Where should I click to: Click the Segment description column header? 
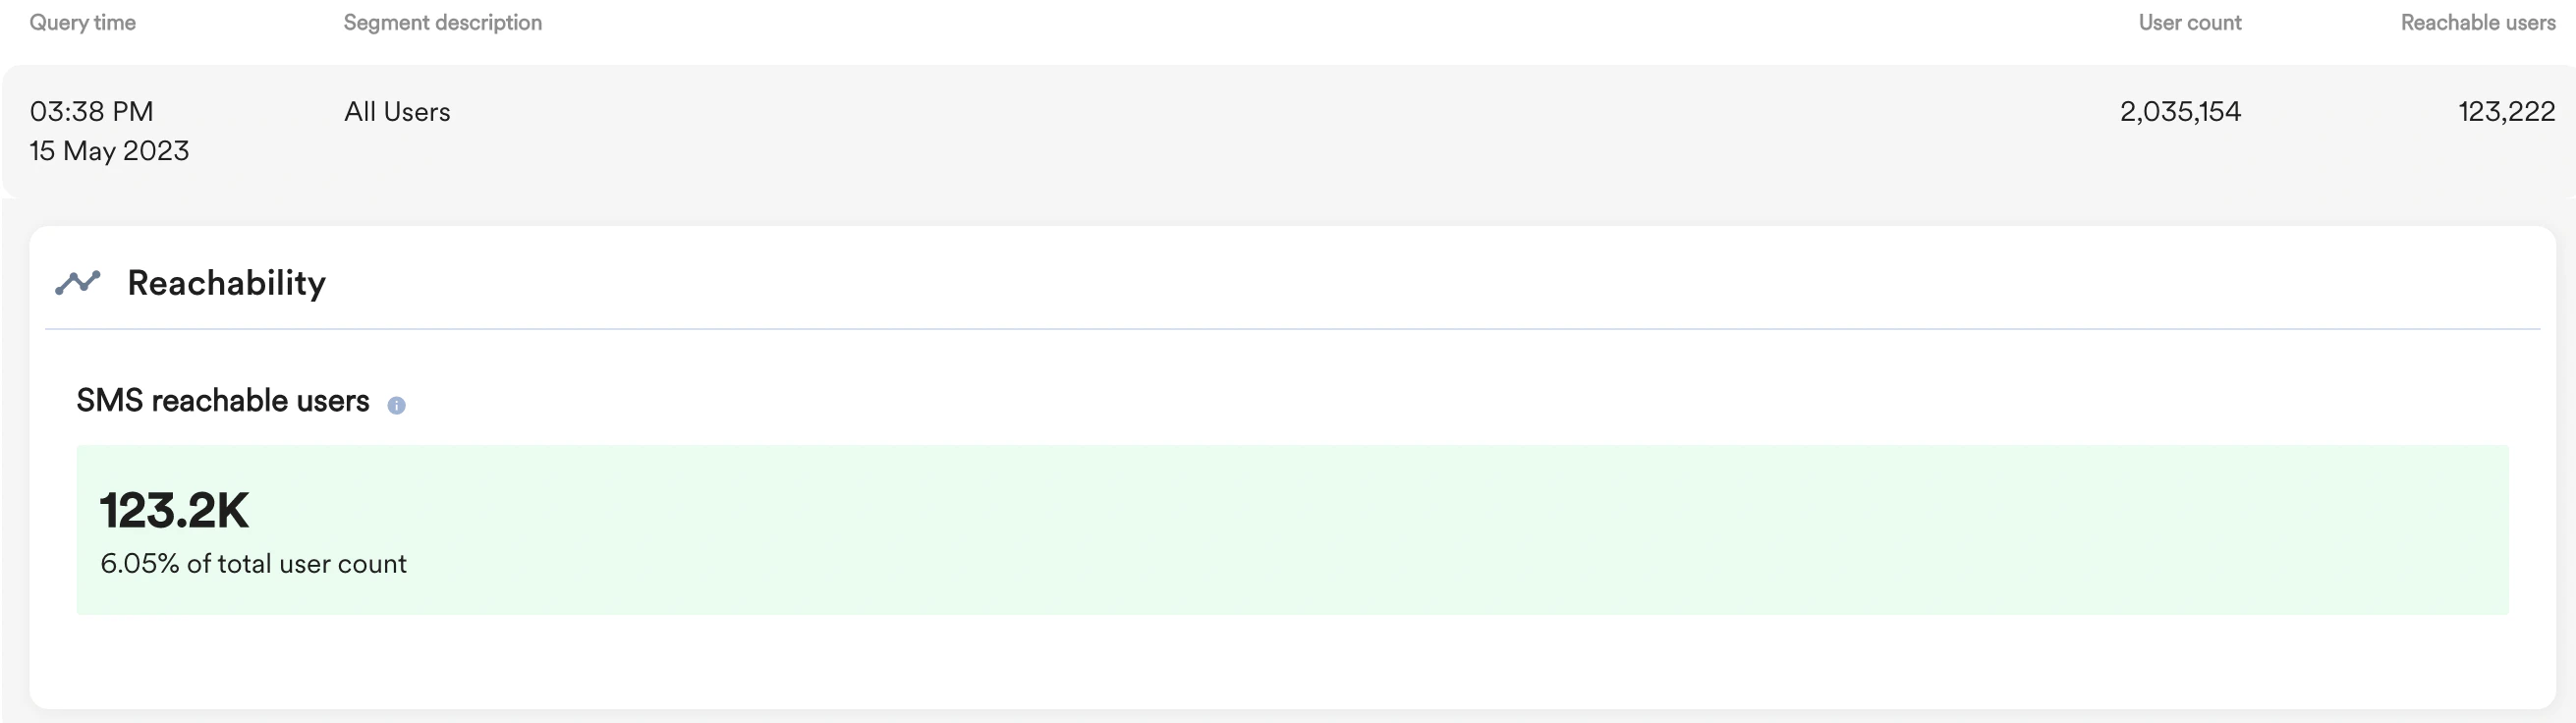(x=443, y=22)
